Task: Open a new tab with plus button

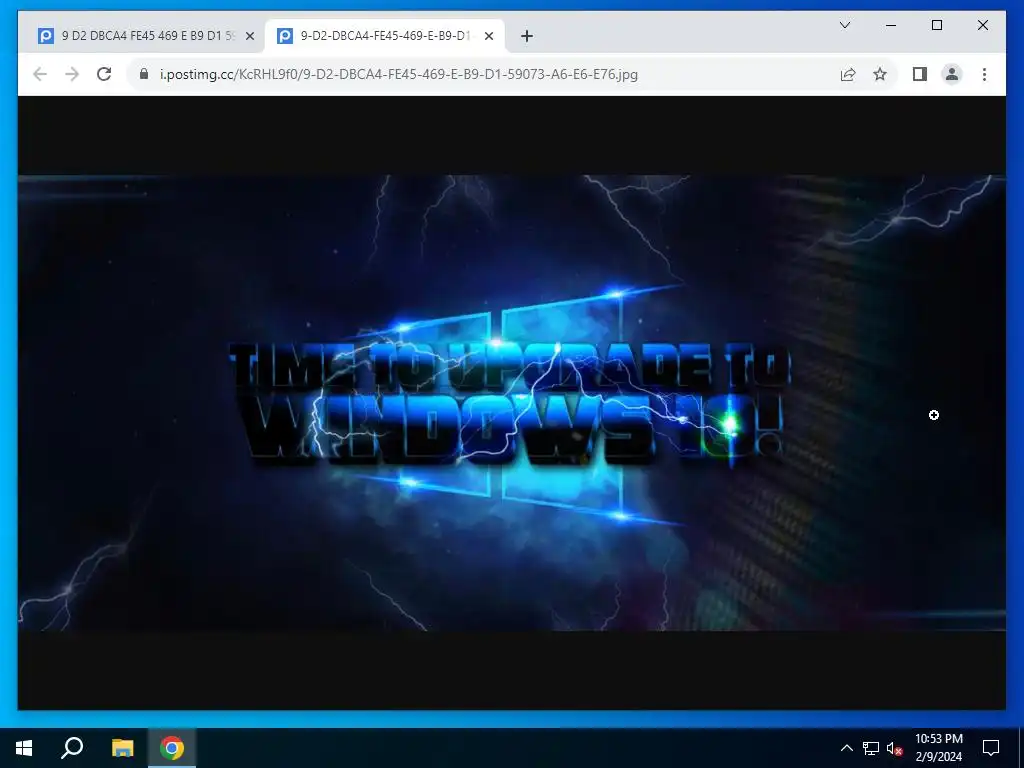Action: click(x=526, y=37)
